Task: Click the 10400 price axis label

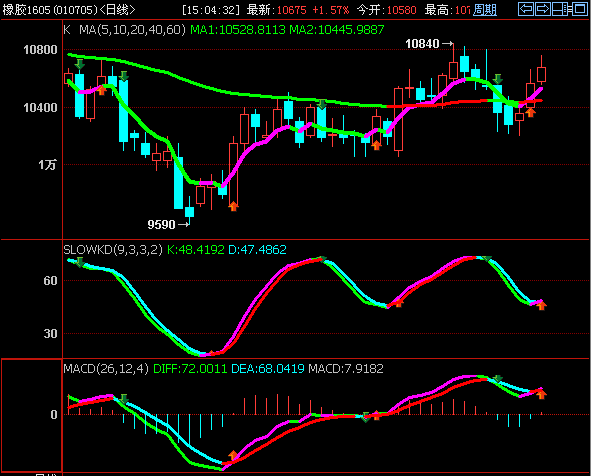Action: pos(40,108)
